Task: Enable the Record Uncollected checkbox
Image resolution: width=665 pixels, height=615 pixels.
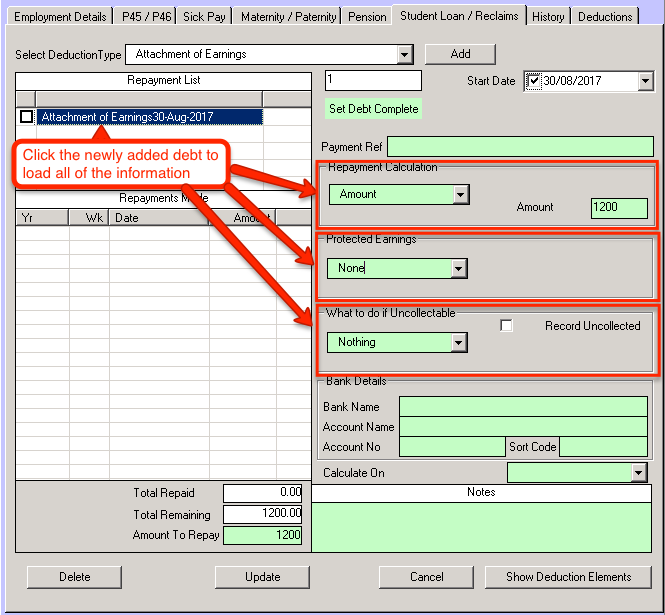Action: [x=506, y=326]
